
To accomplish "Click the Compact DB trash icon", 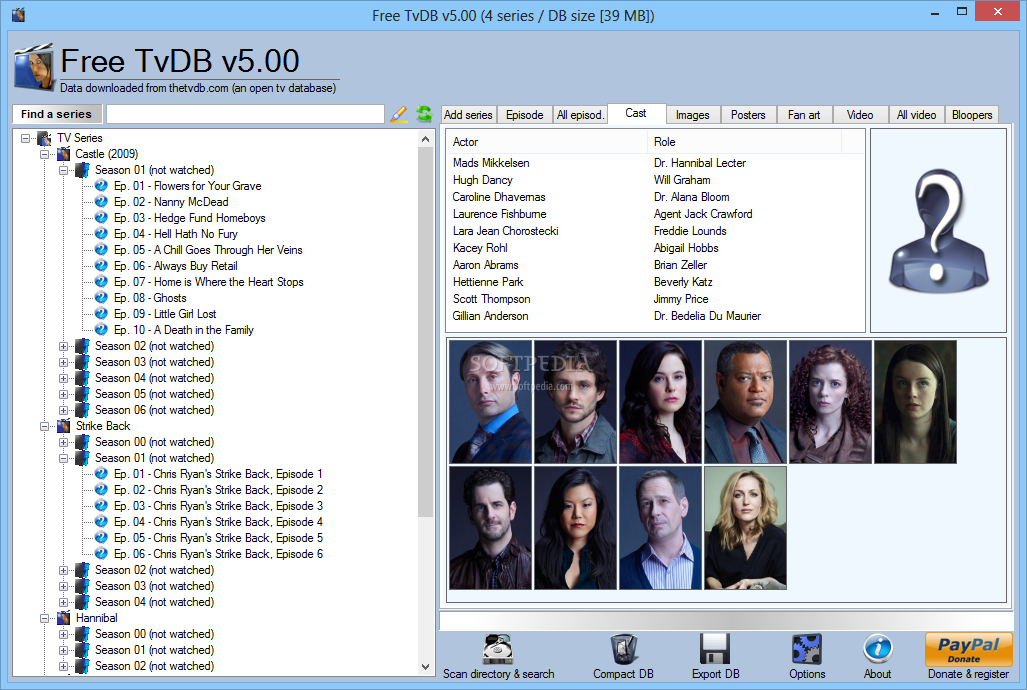I will (624, 649).
